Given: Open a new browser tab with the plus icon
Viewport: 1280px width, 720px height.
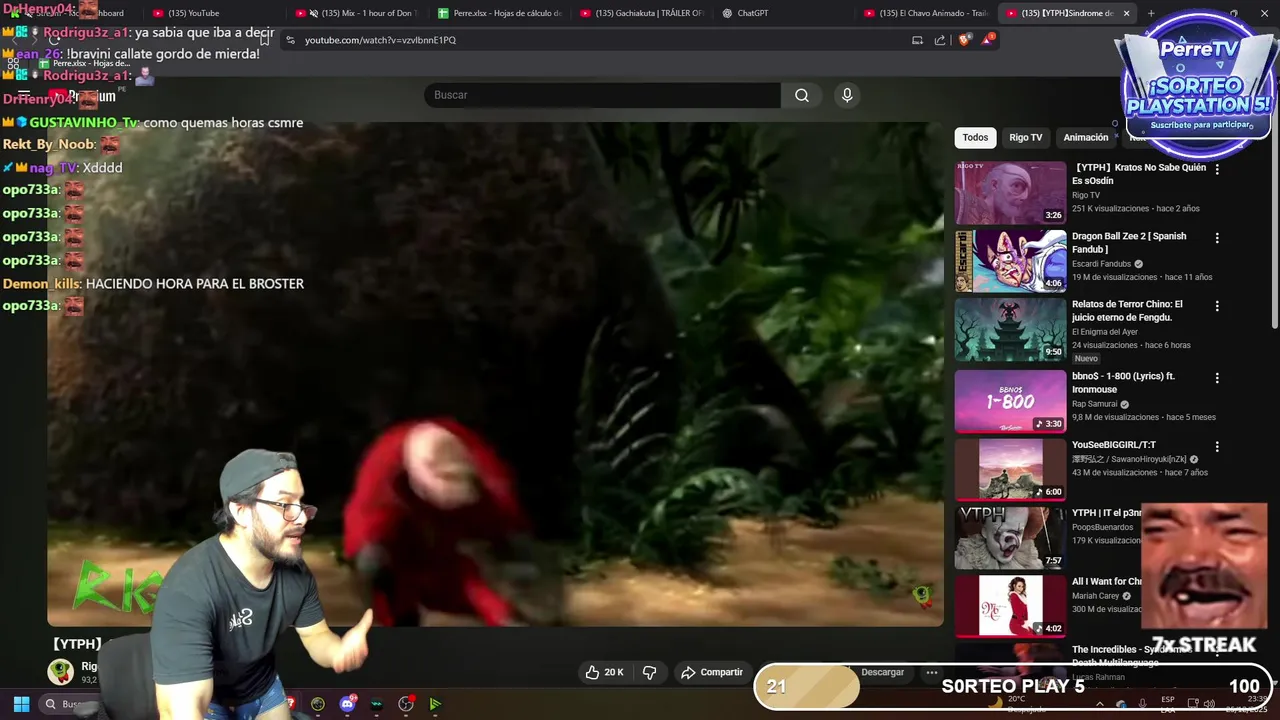Looking at the screenshot, I should [x=1150, y=13].
